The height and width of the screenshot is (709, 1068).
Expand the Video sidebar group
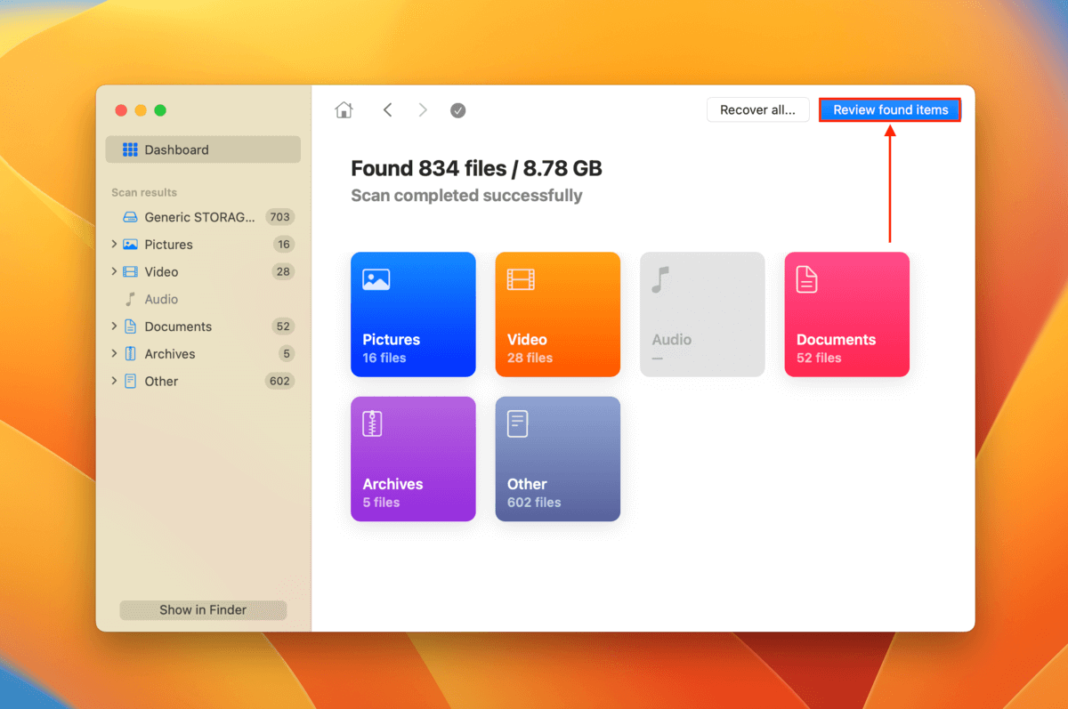point(114,272)
